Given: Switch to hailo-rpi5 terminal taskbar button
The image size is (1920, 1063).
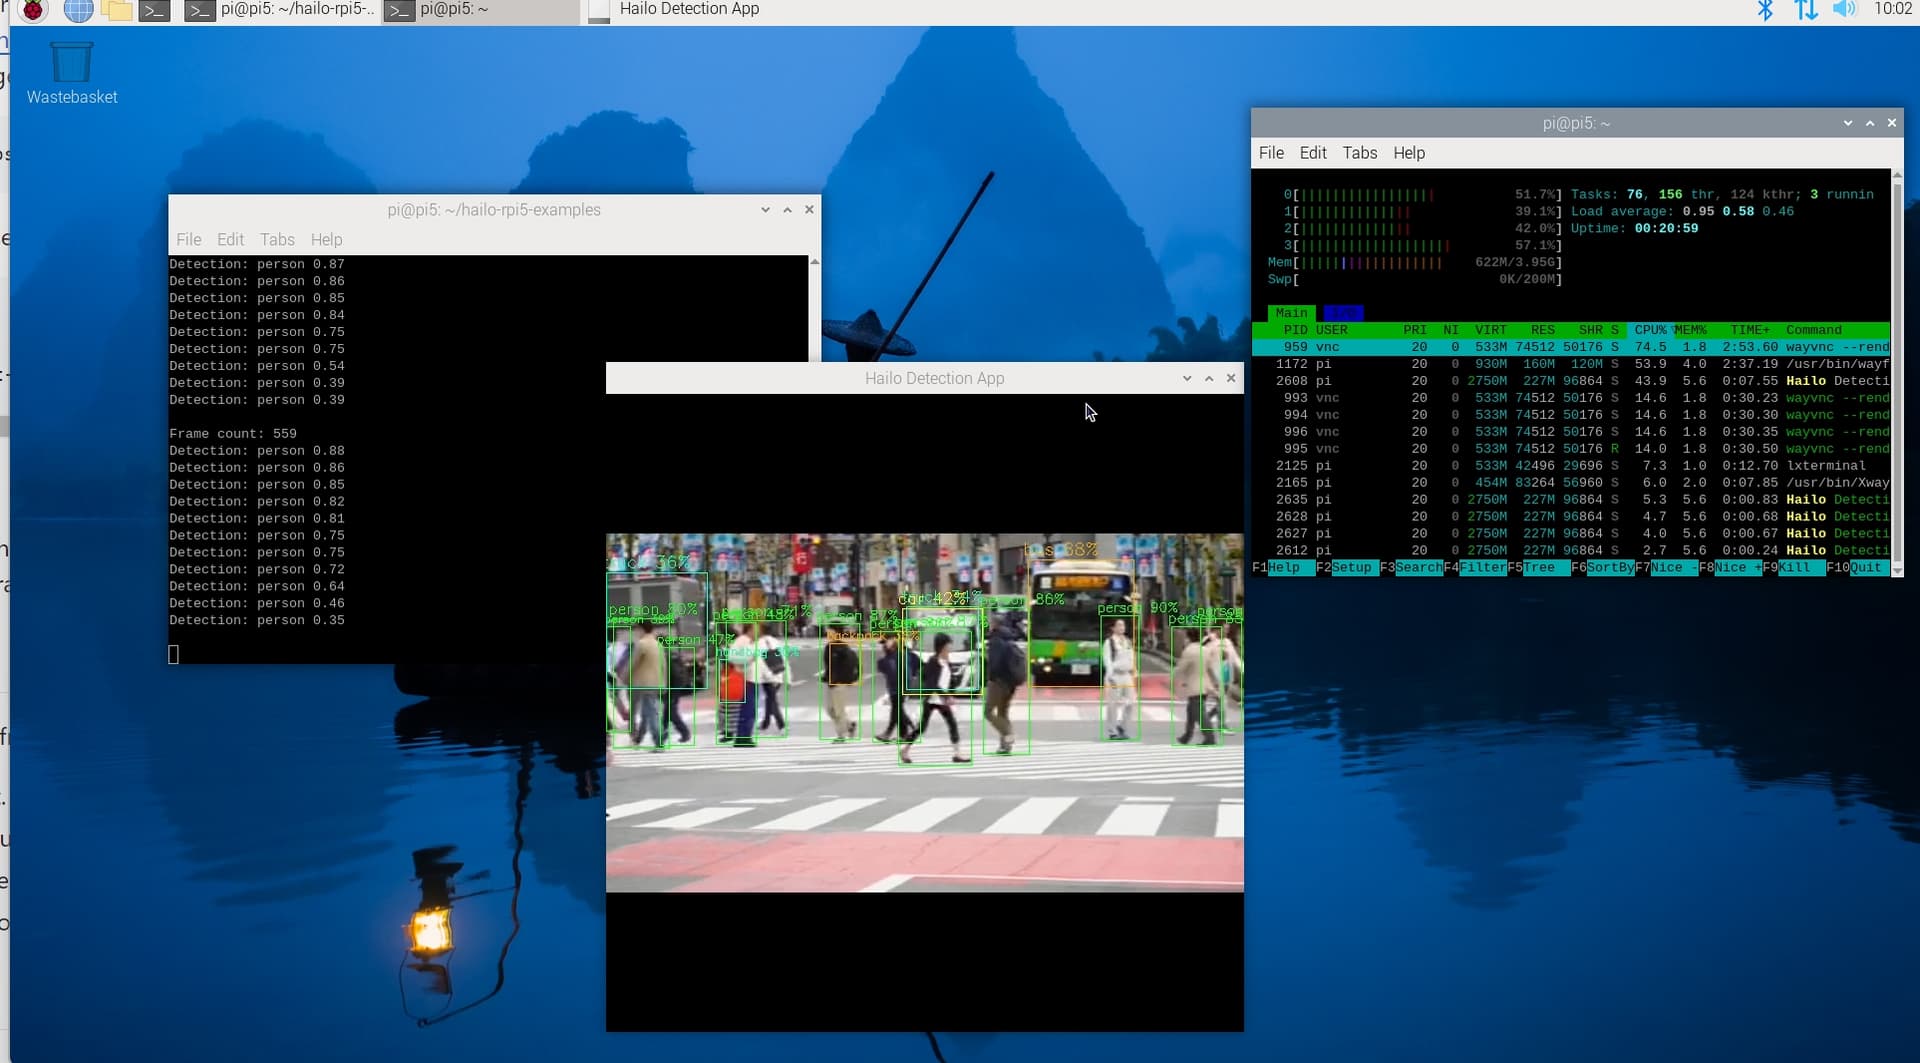Looking at the screenshot, I should 281,10.
